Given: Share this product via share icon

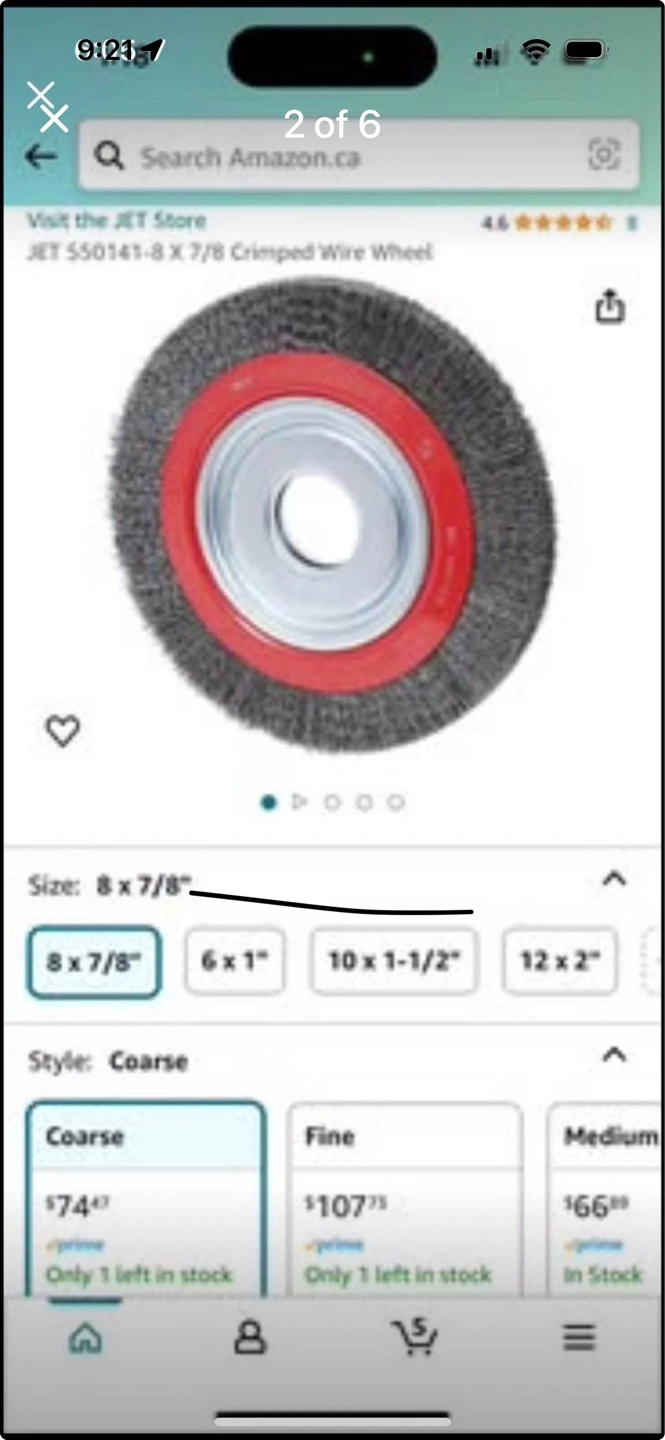Looking at the screenshot, I should [610, 306].
